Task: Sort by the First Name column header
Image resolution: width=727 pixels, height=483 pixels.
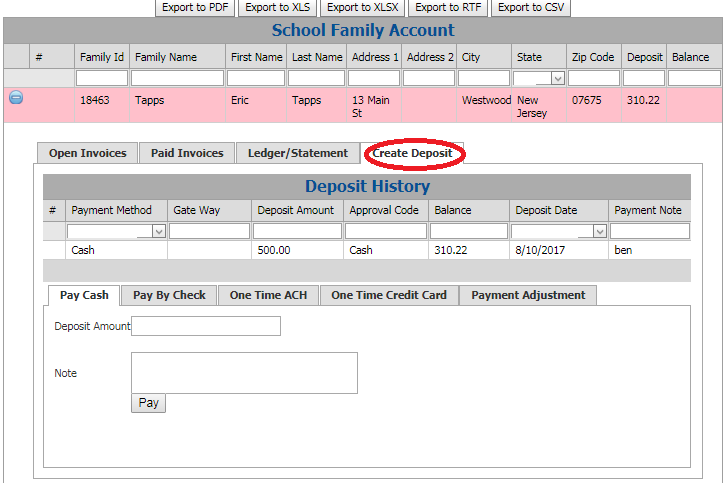Action: click(256, 57)
